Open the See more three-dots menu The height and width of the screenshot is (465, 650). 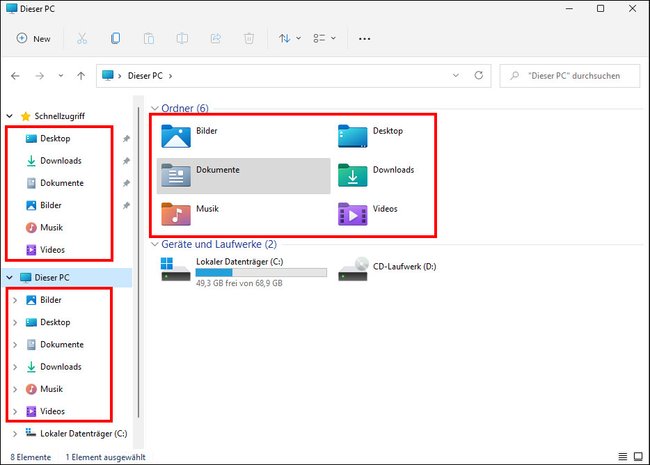click(364, 39)
